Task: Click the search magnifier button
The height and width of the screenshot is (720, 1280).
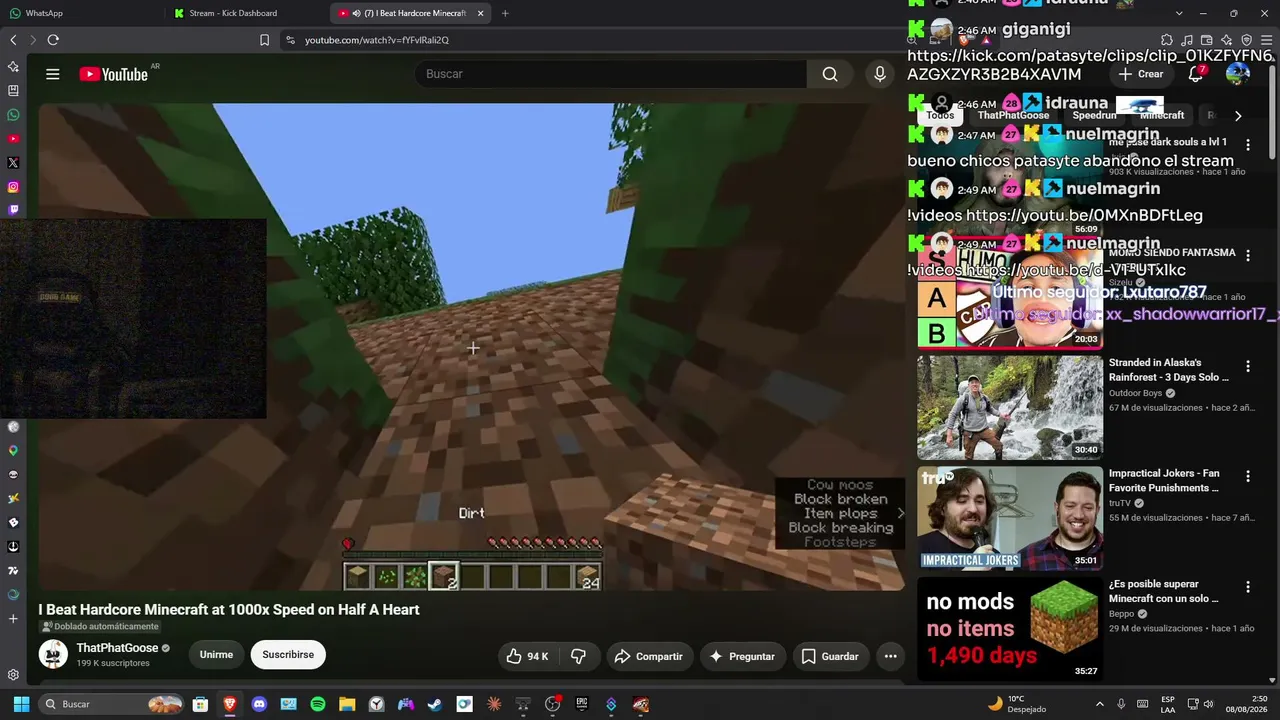Action: coord(830,74)
